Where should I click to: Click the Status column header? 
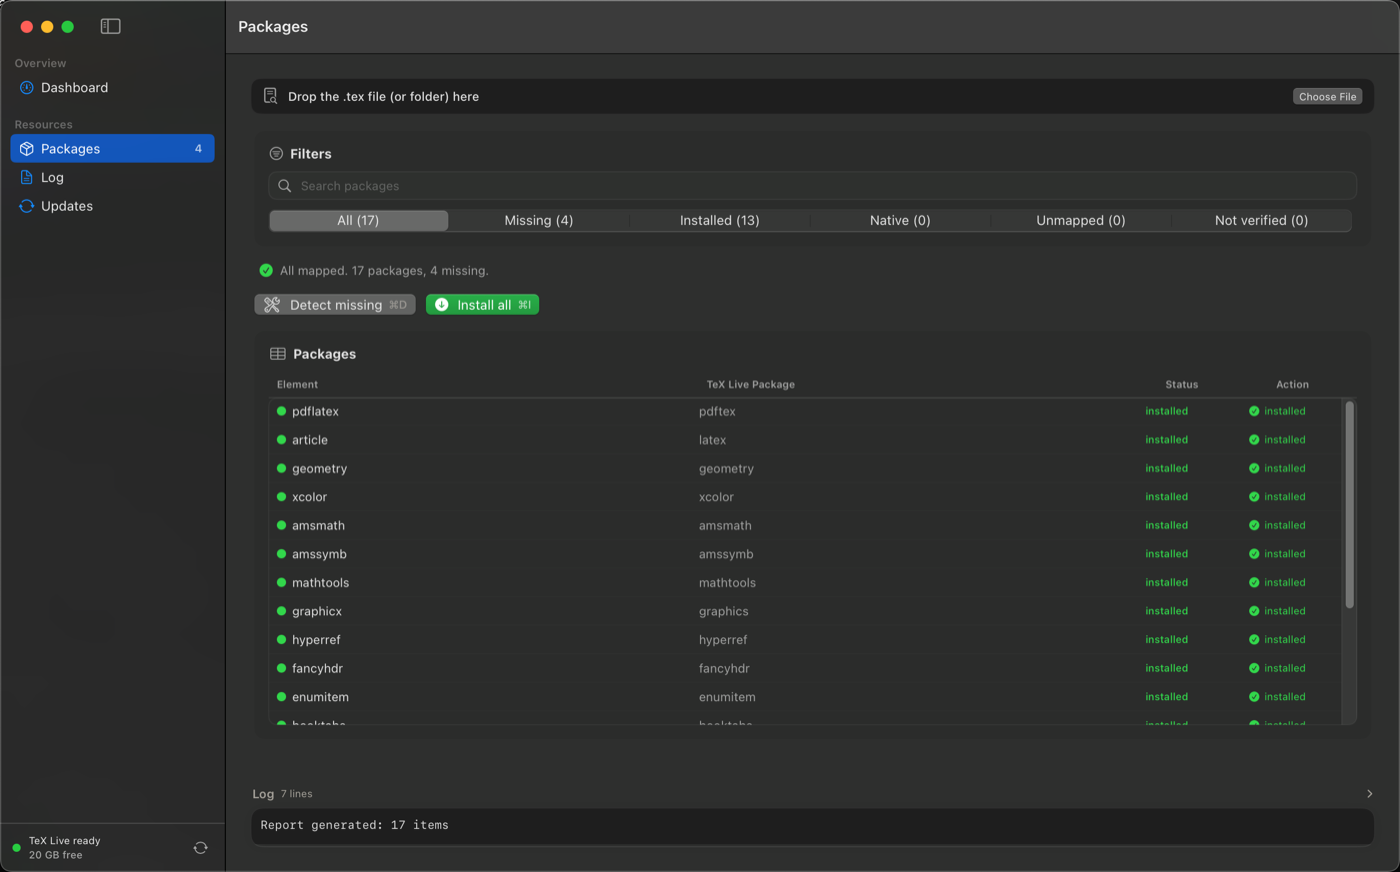pos(1181,385)
